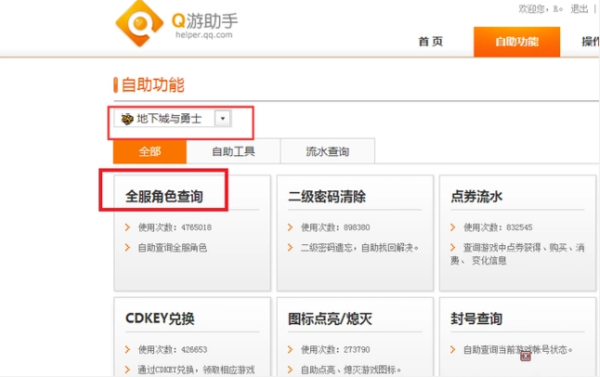Viewport: 600px width, 377px height.
Task: Click the text 自助查询全服角色
Action: pyautogui.click(x=172, y=248)
